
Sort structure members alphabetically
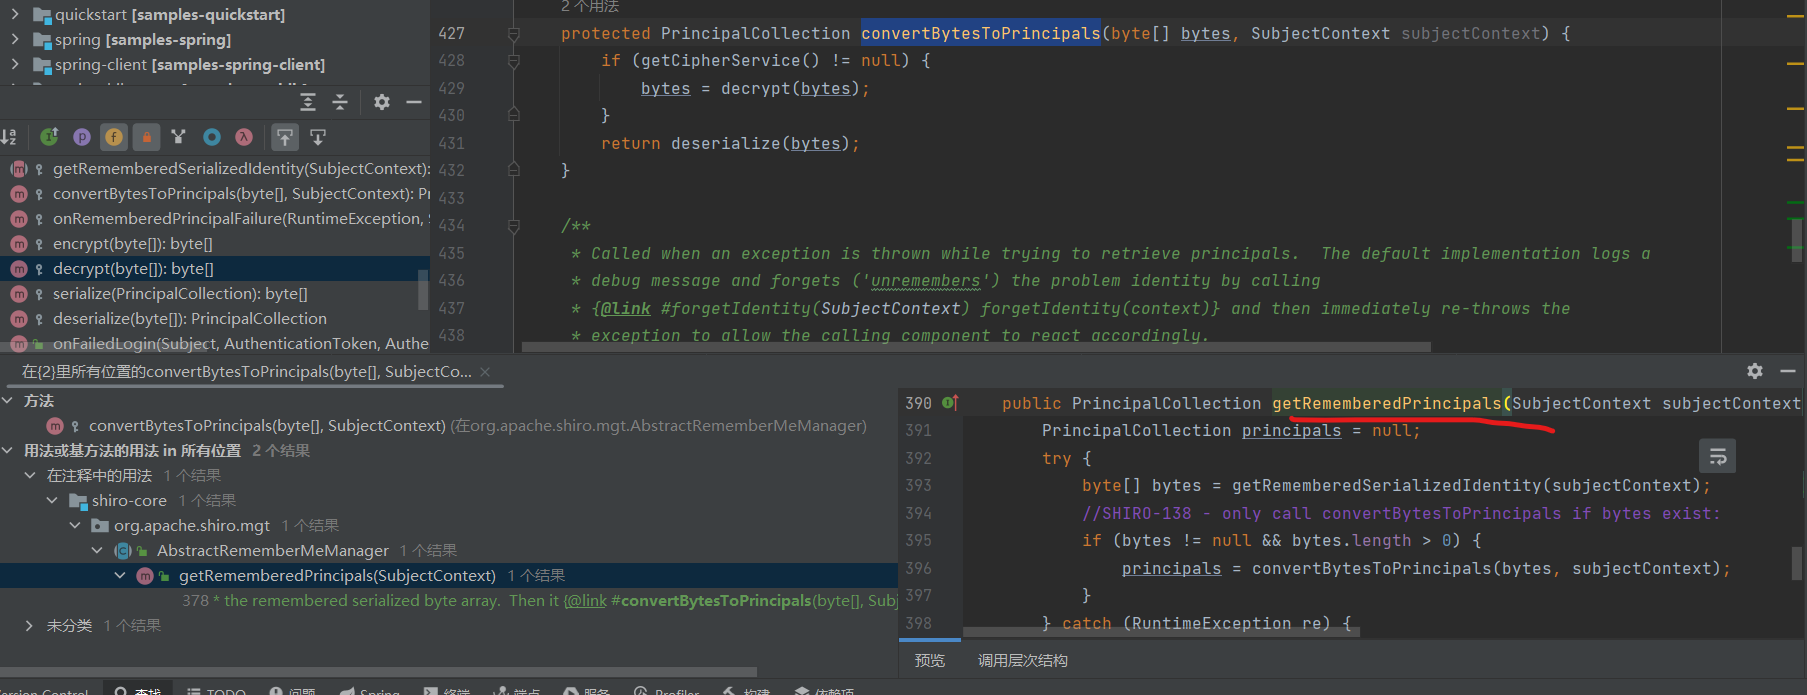[9, 137]
